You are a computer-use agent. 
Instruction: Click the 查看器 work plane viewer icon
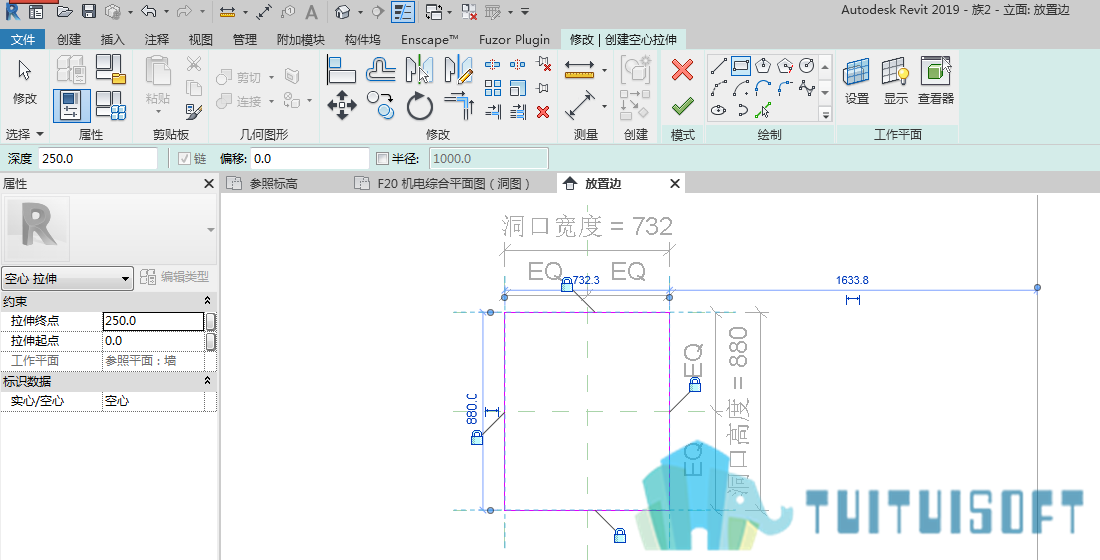pyautogui.click(x=936, y=81)
